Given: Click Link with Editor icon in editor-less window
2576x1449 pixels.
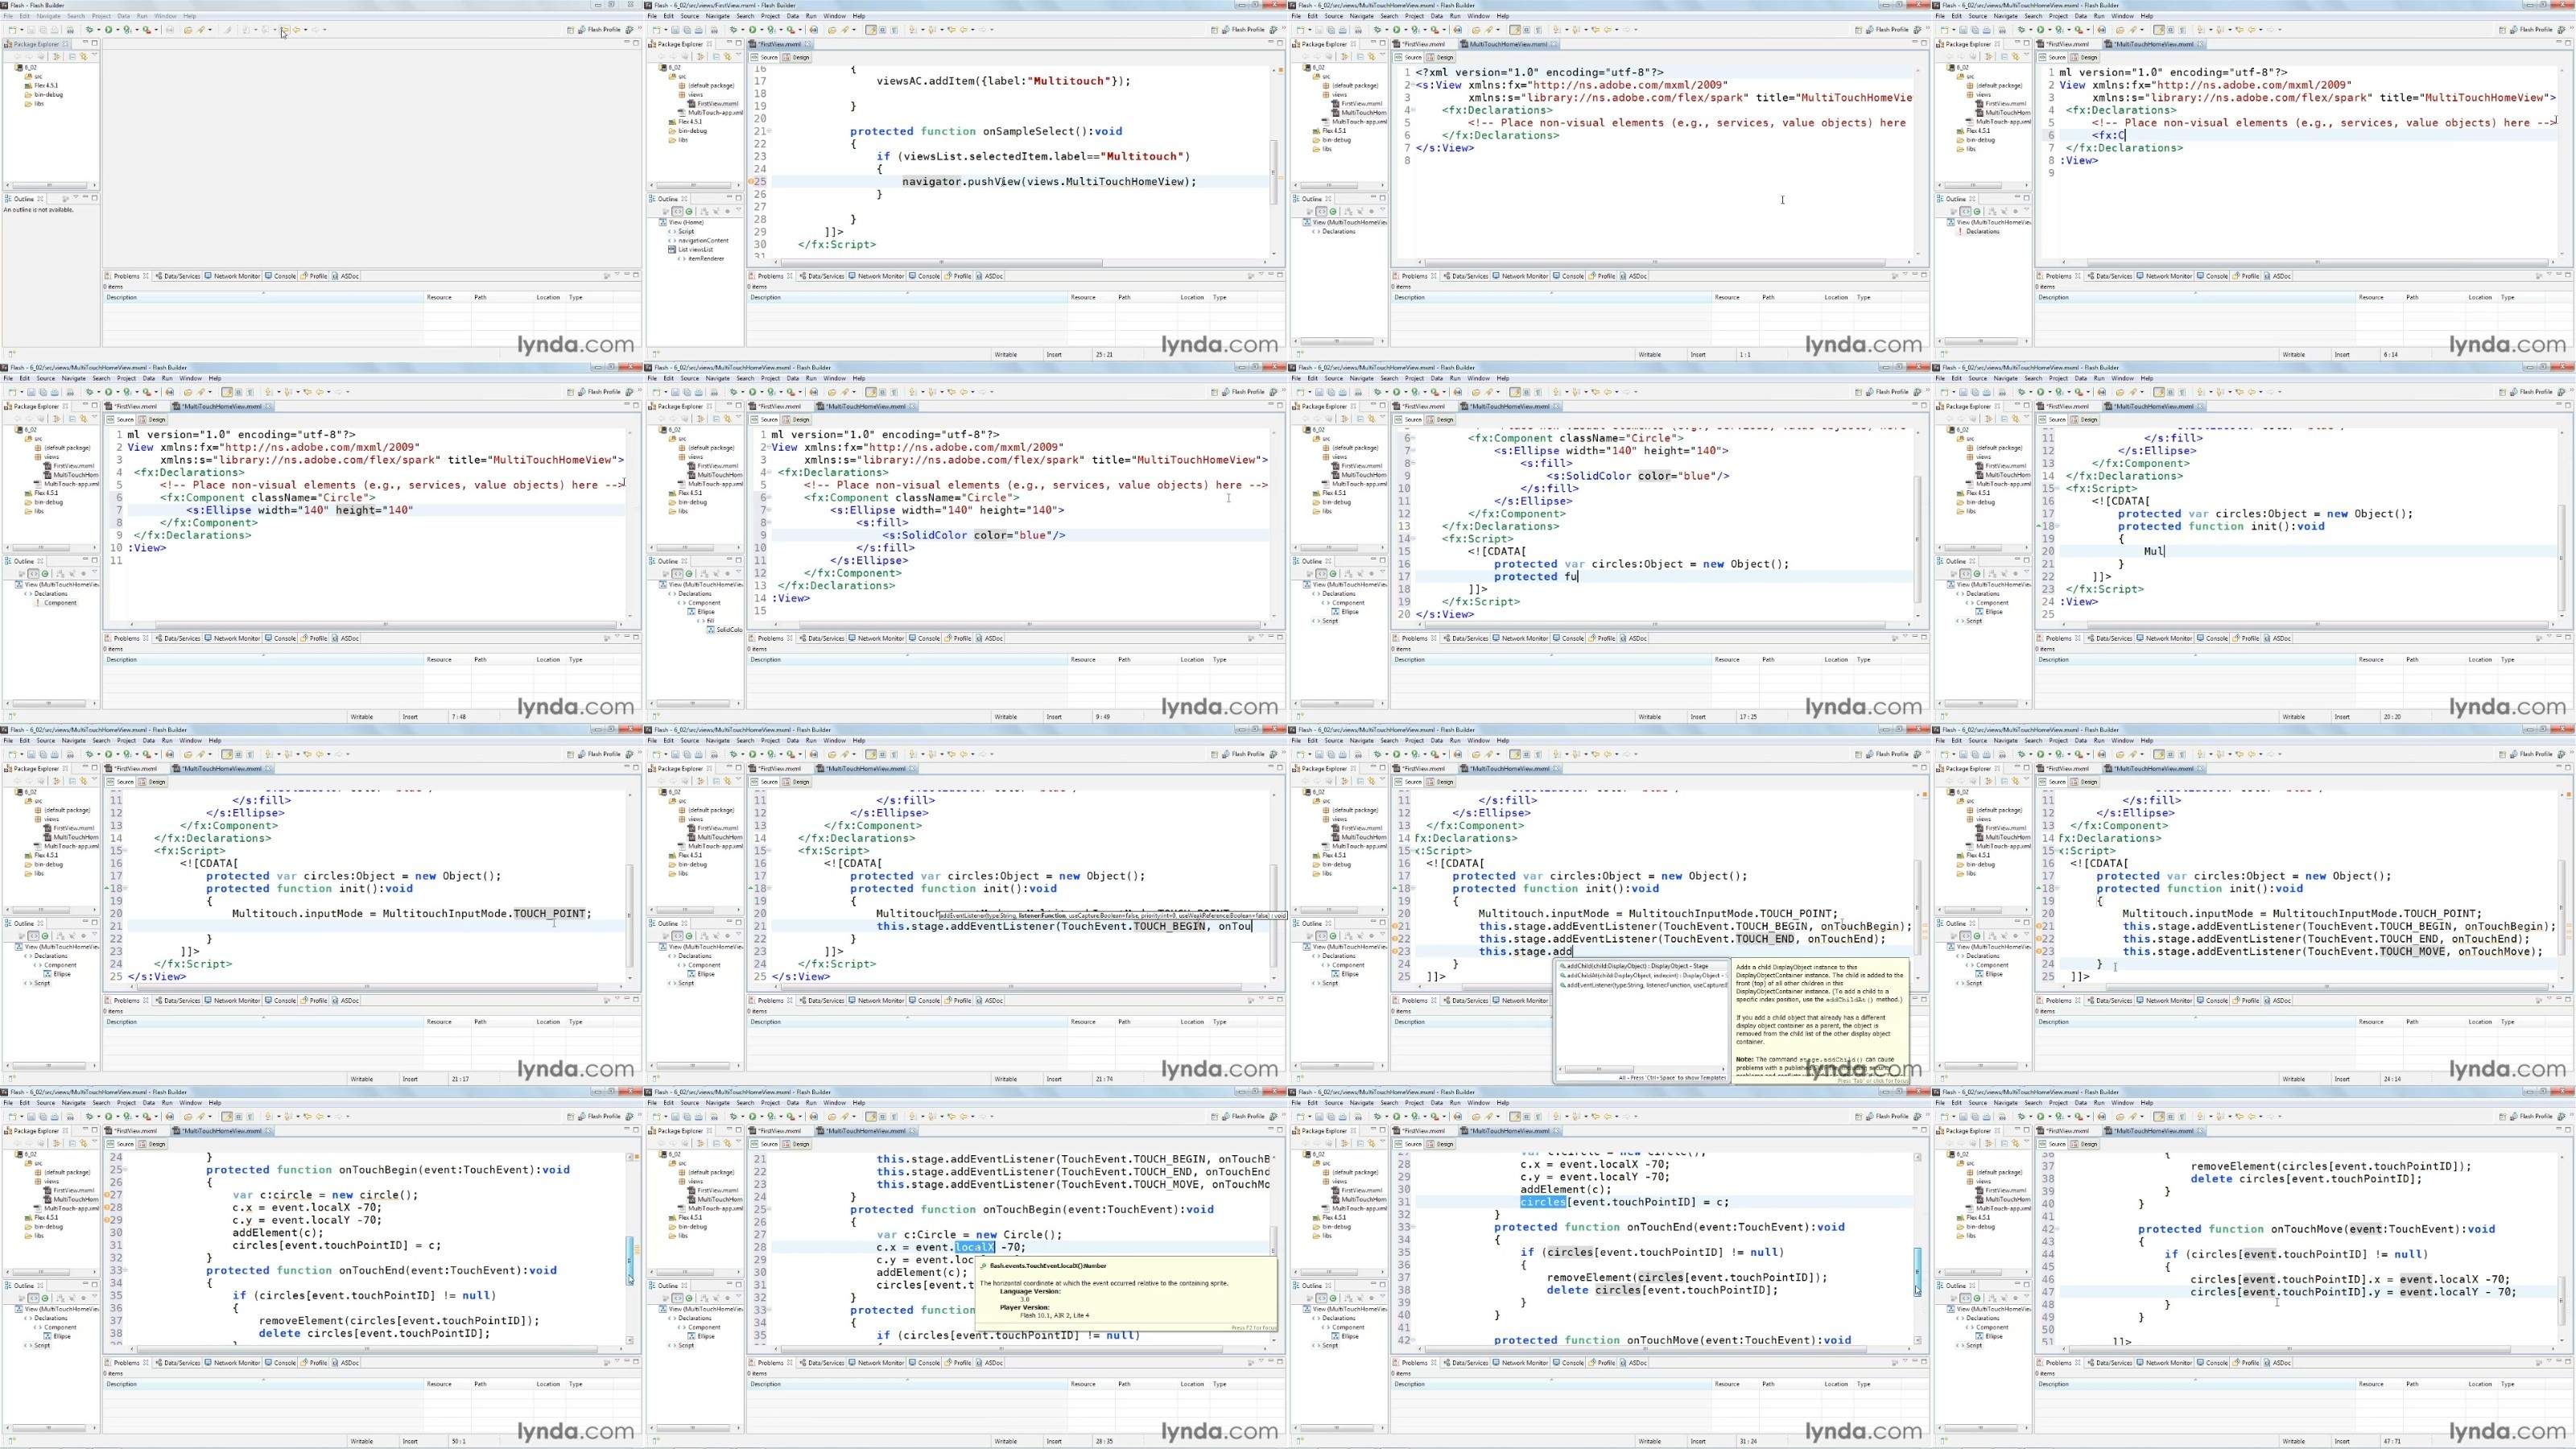Looking at the screenshot, I should pyautogui.click(x=83, y=57).
